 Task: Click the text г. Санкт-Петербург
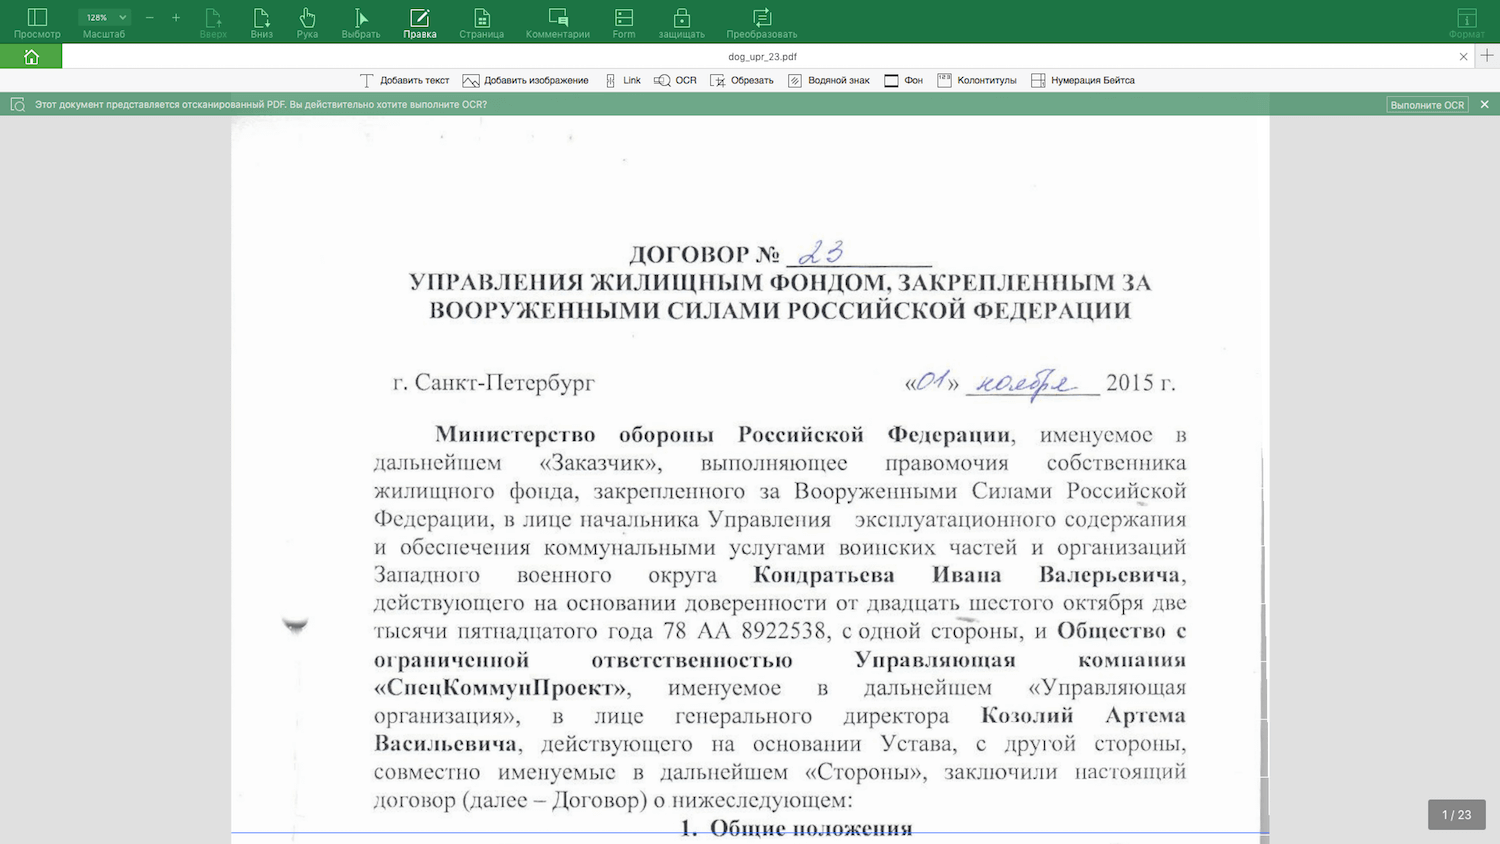[494, 383]
